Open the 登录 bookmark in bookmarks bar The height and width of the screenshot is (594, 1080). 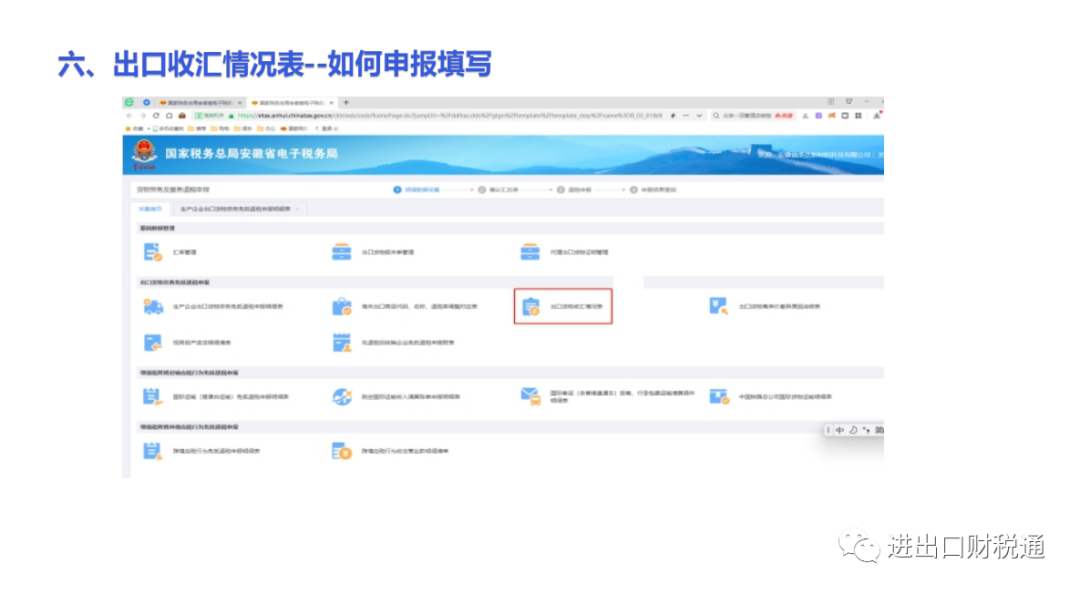[326, 129]
